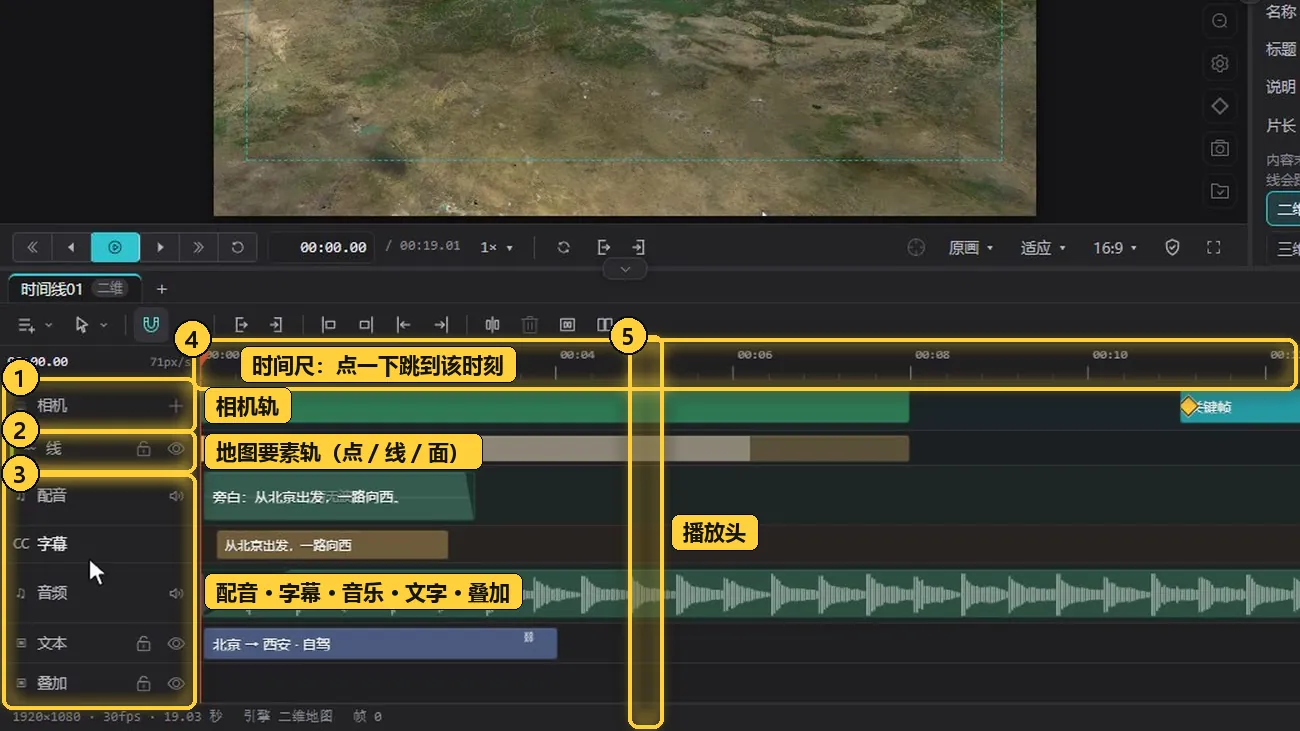Click the zoom-out magnifier icon beside the preview
The width and height of the screenshot is (1300, 731).
(x=1220, y=21)
